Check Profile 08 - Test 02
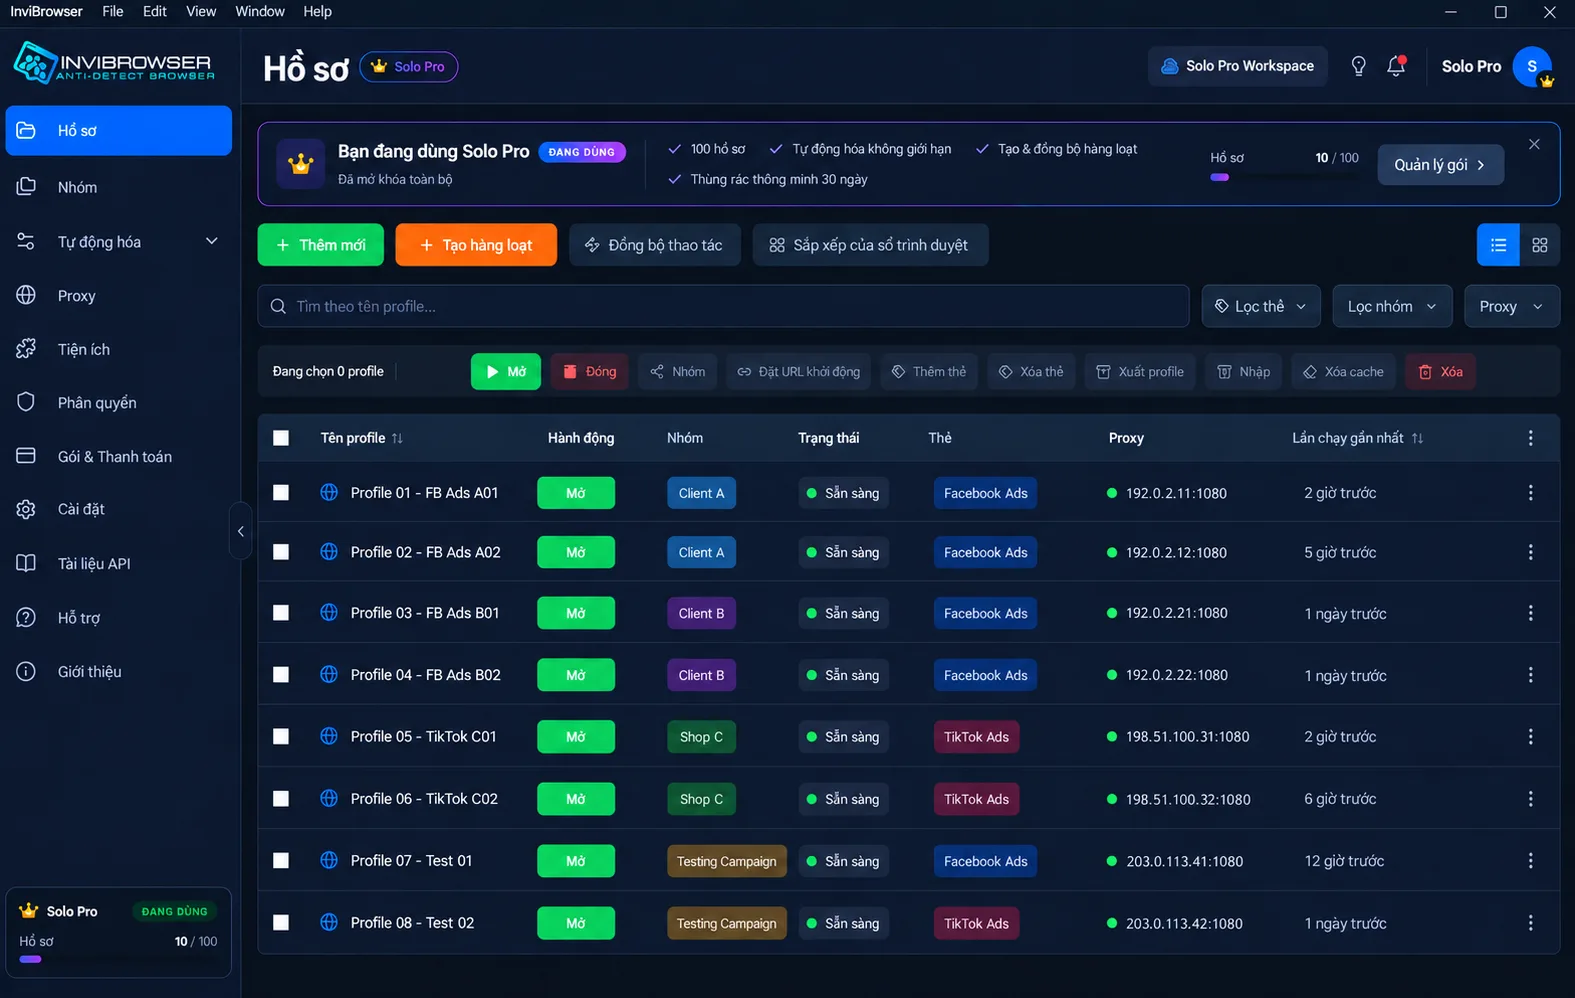Image resolution: width=1575 pixels, height=998 pixels. pos(281,923)
